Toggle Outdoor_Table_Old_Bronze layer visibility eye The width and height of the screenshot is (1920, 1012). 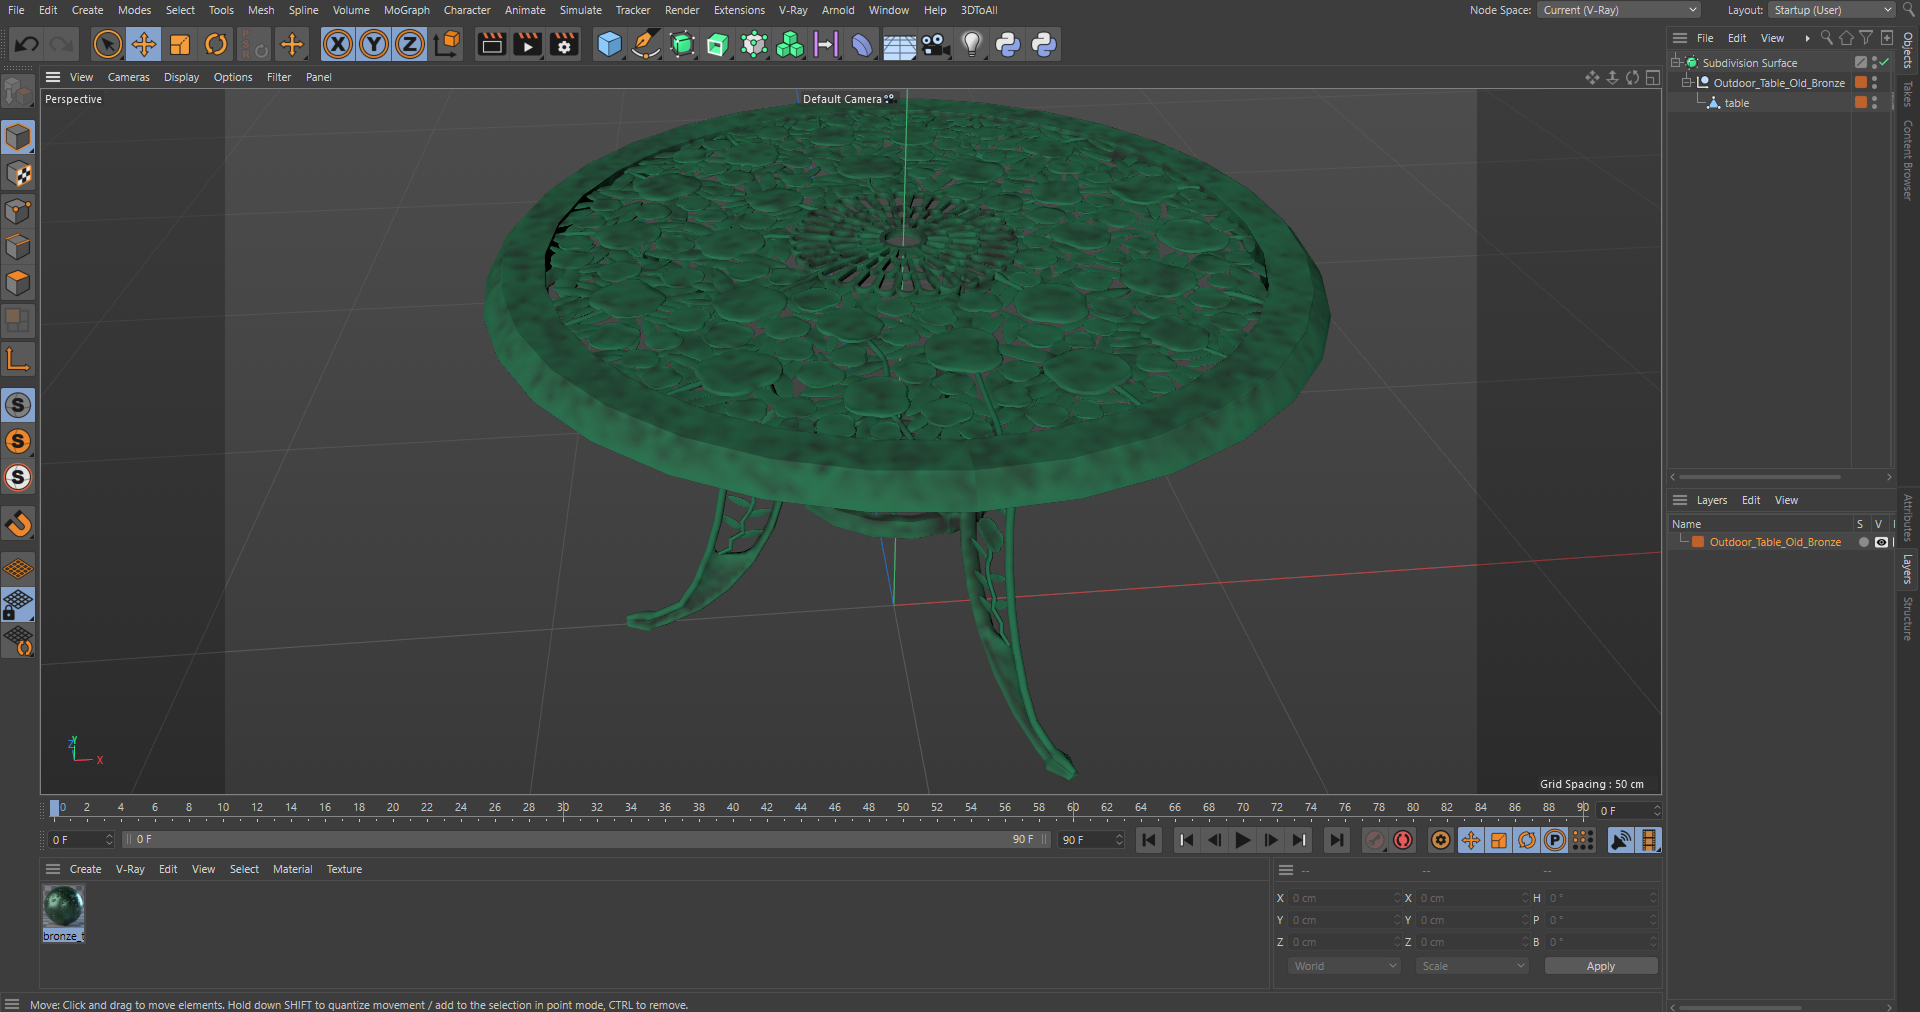pyautogui.click(x=1881, y=542)
